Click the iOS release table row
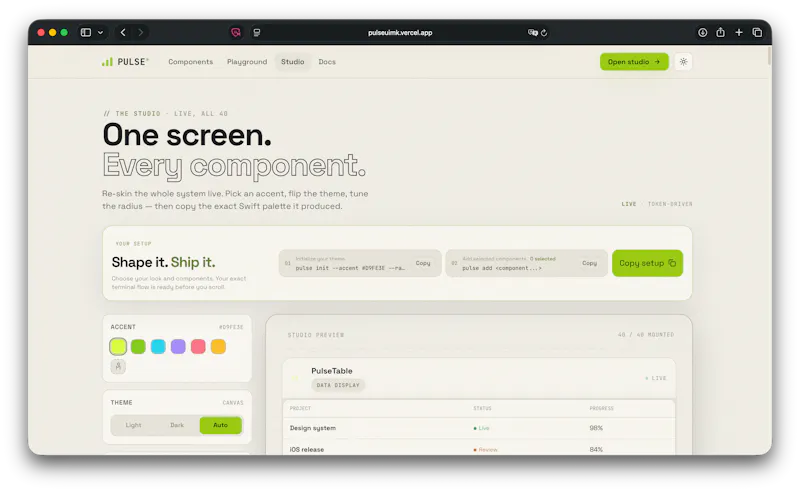Screen dimensions: 800x492 [479, 449]
